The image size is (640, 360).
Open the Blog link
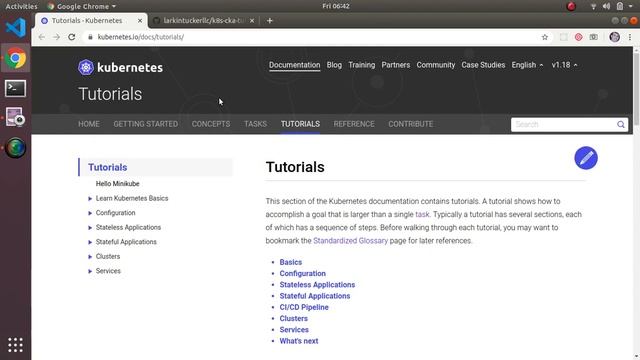point(334,65)
